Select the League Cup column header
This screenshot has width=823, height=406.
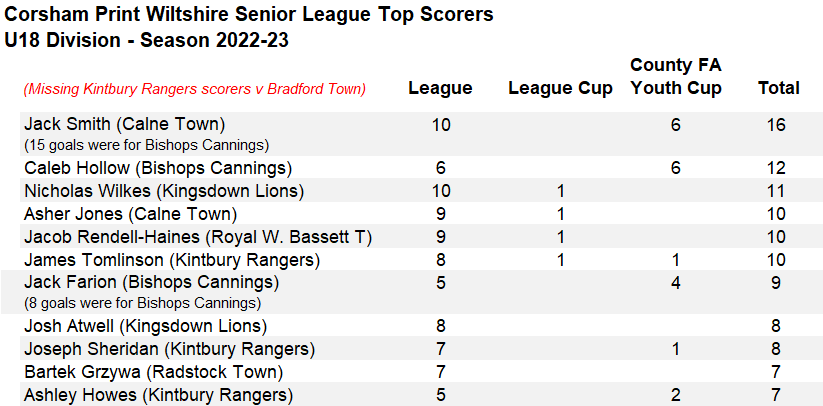[560, 88]
